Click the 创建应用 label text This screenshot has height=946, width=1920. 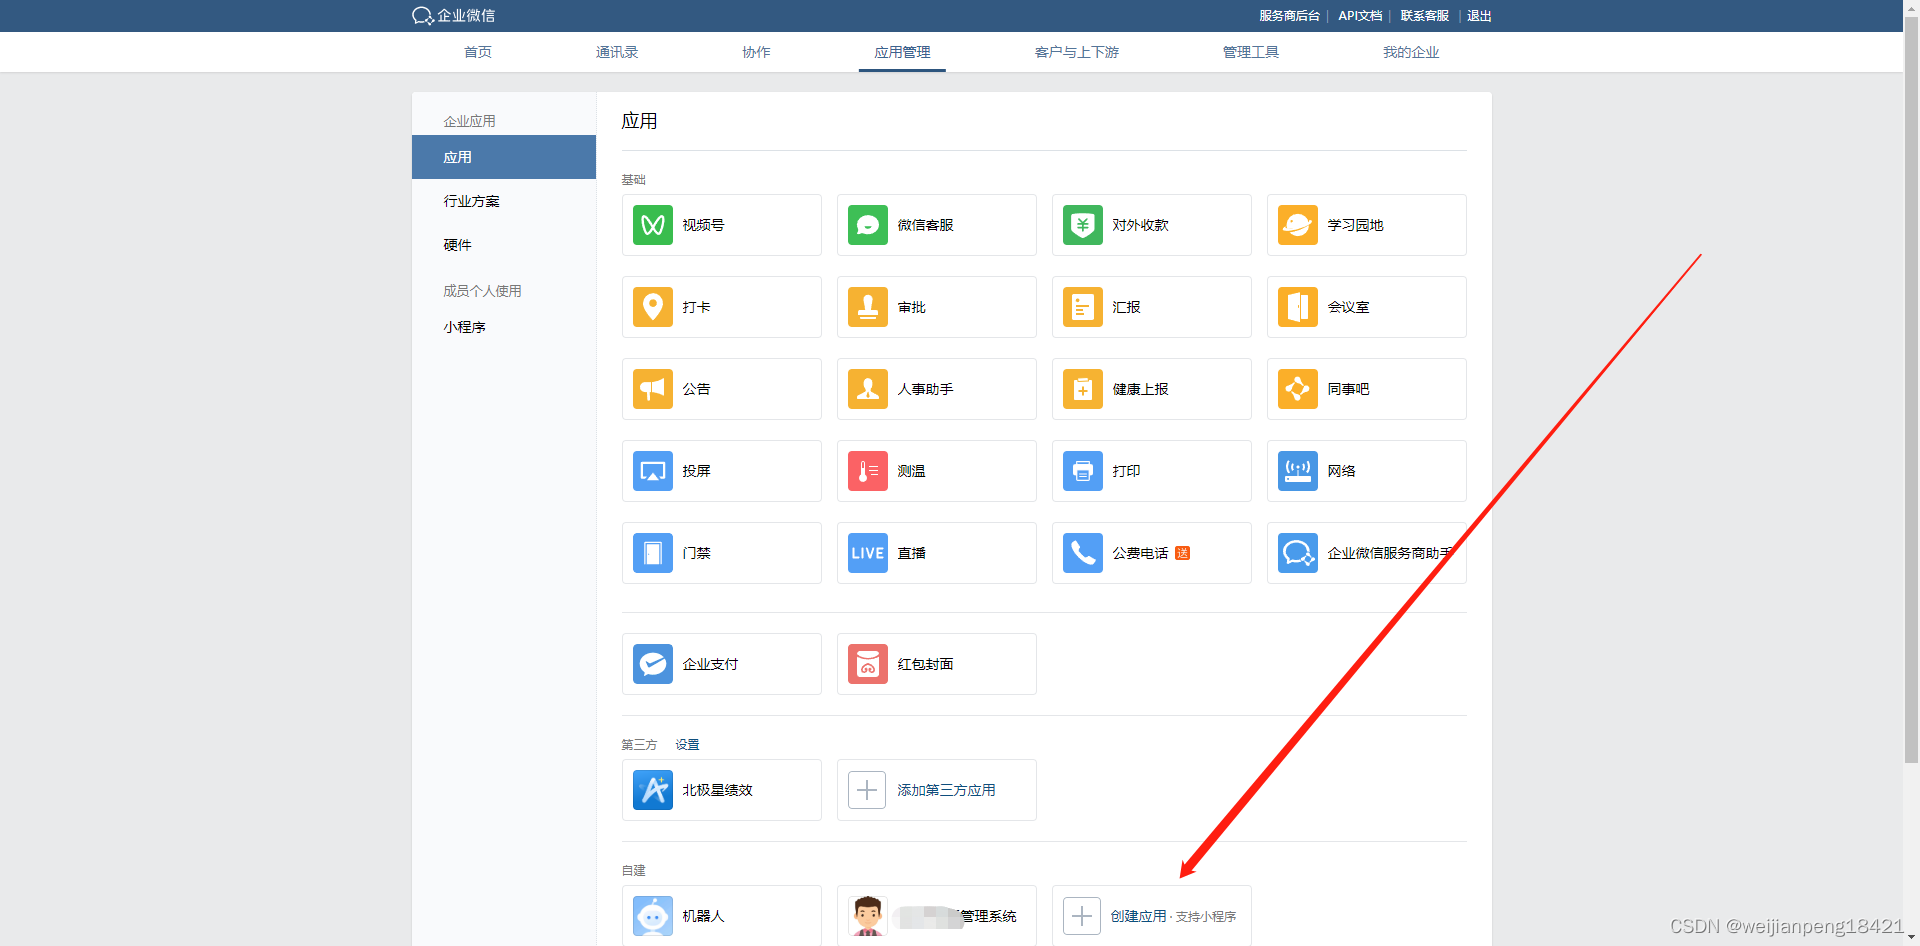[1138, 916]
